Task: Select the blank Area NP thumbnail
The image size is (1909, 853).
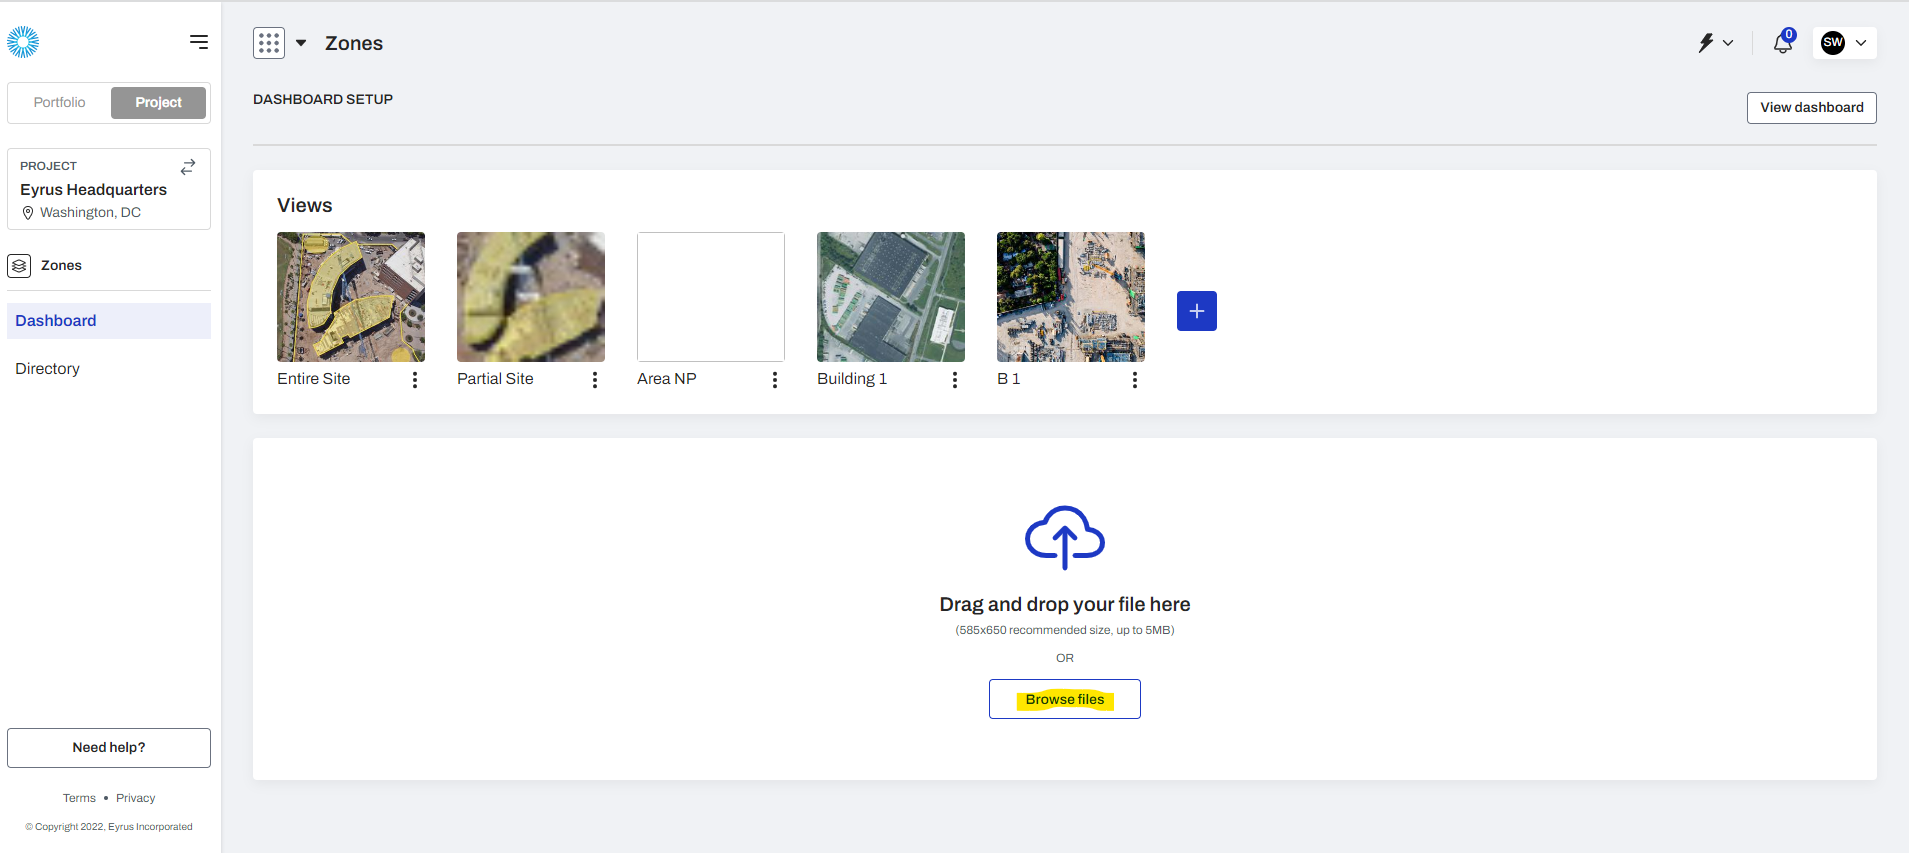Action: 711,297
